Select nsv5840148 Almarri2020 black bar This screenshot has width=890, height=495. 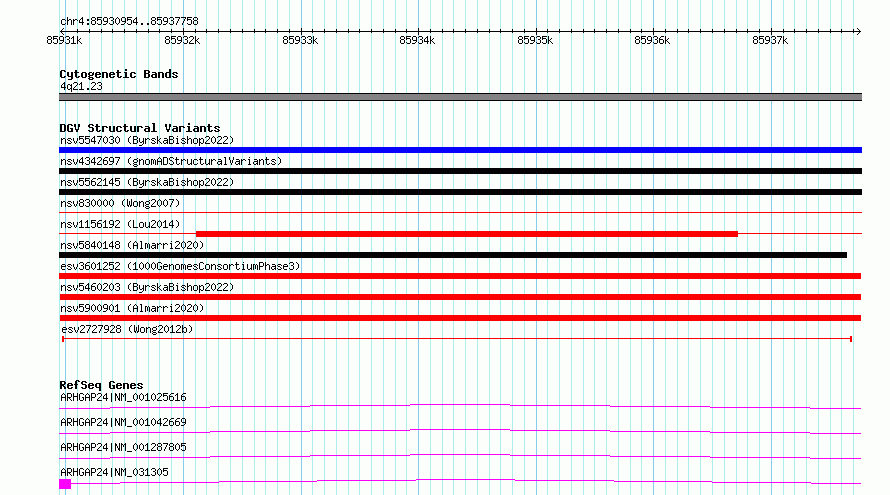click(453, 255)
